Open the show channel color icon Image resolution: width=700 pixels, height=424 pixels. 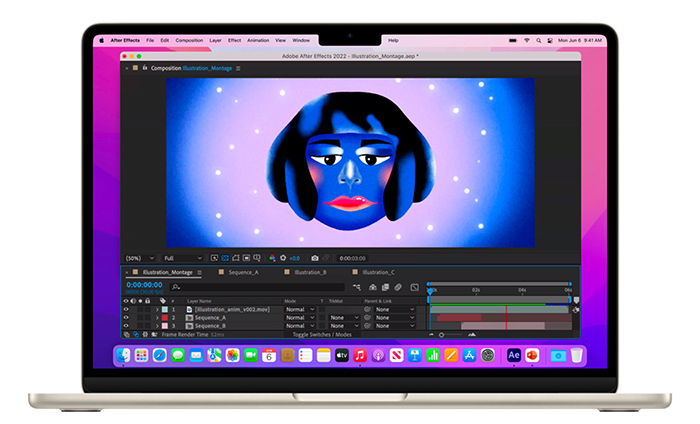[x=272, y=258]
